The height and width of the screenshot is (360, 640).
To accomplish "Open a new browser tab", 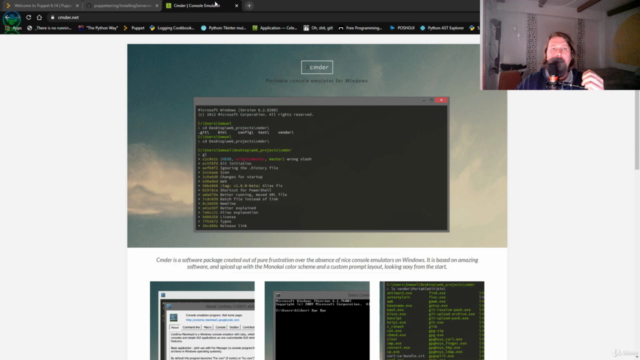I will click(249, 6).
